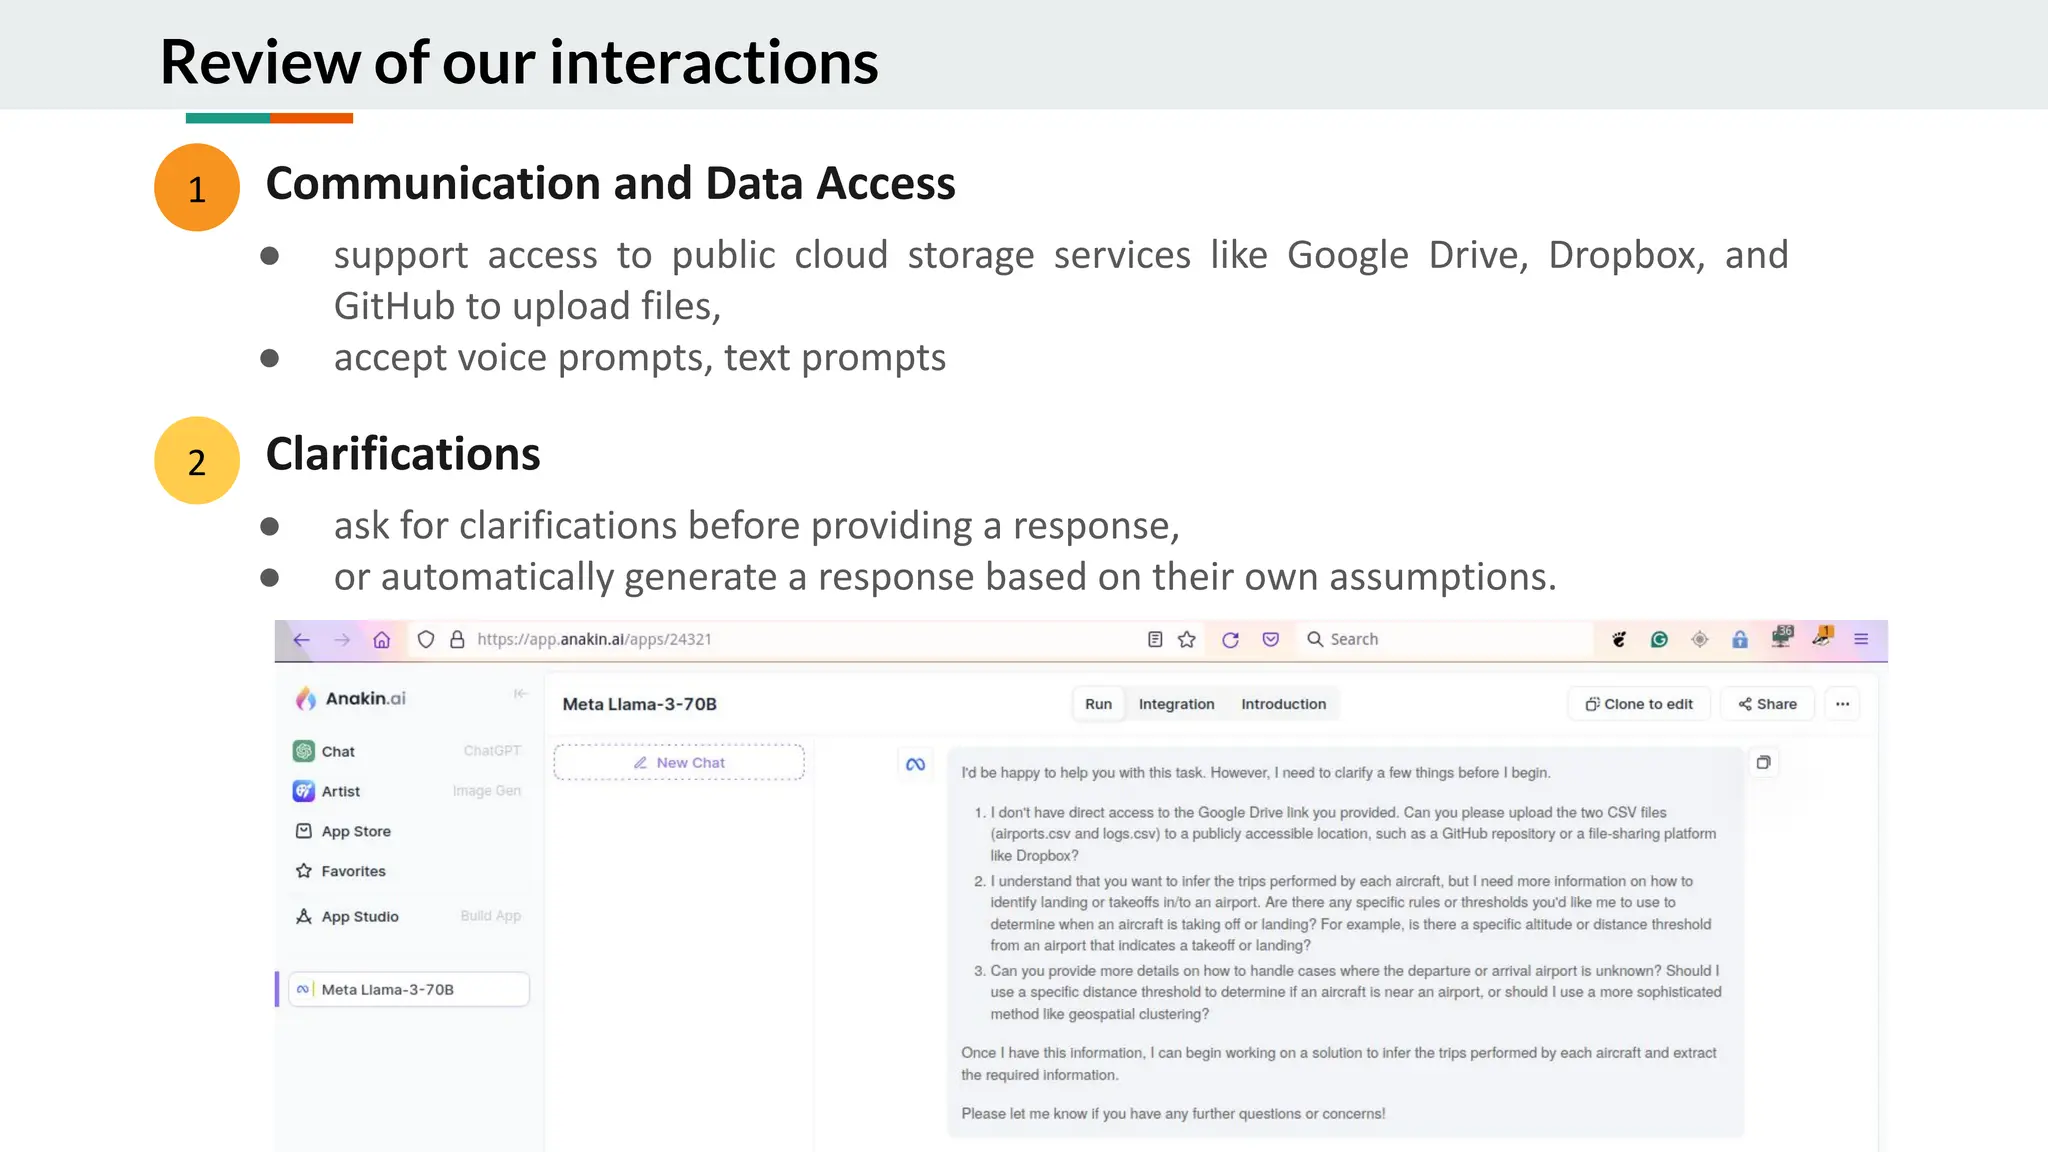The height and width of the screenshot is (1152, 2048).
Task: Click the grey target extension icon
Action: [x=1700, y=640]
